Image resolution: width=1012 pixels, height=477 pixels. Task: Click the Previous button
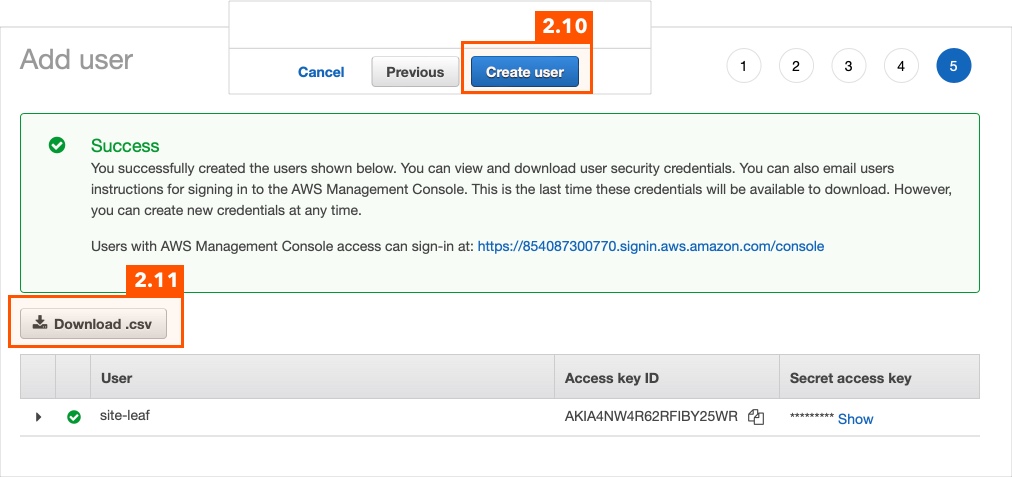(415, 72)
